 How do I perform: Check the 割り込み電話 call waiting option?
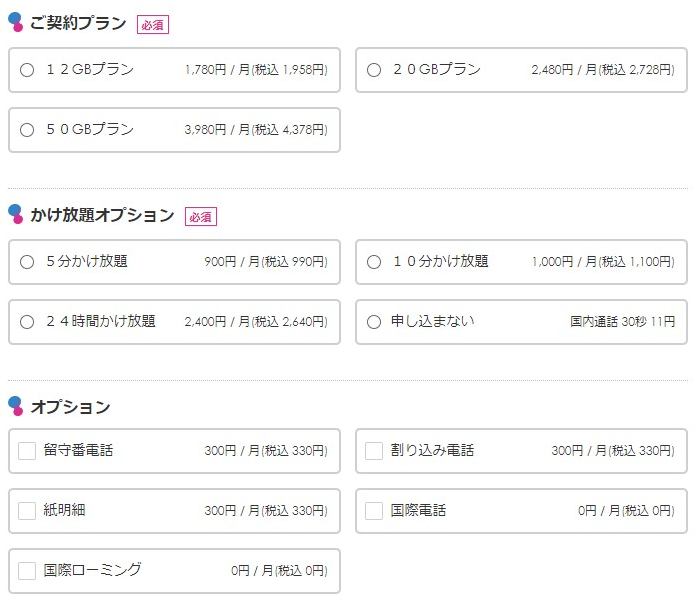pyautogui.click(x=374, y=451)
